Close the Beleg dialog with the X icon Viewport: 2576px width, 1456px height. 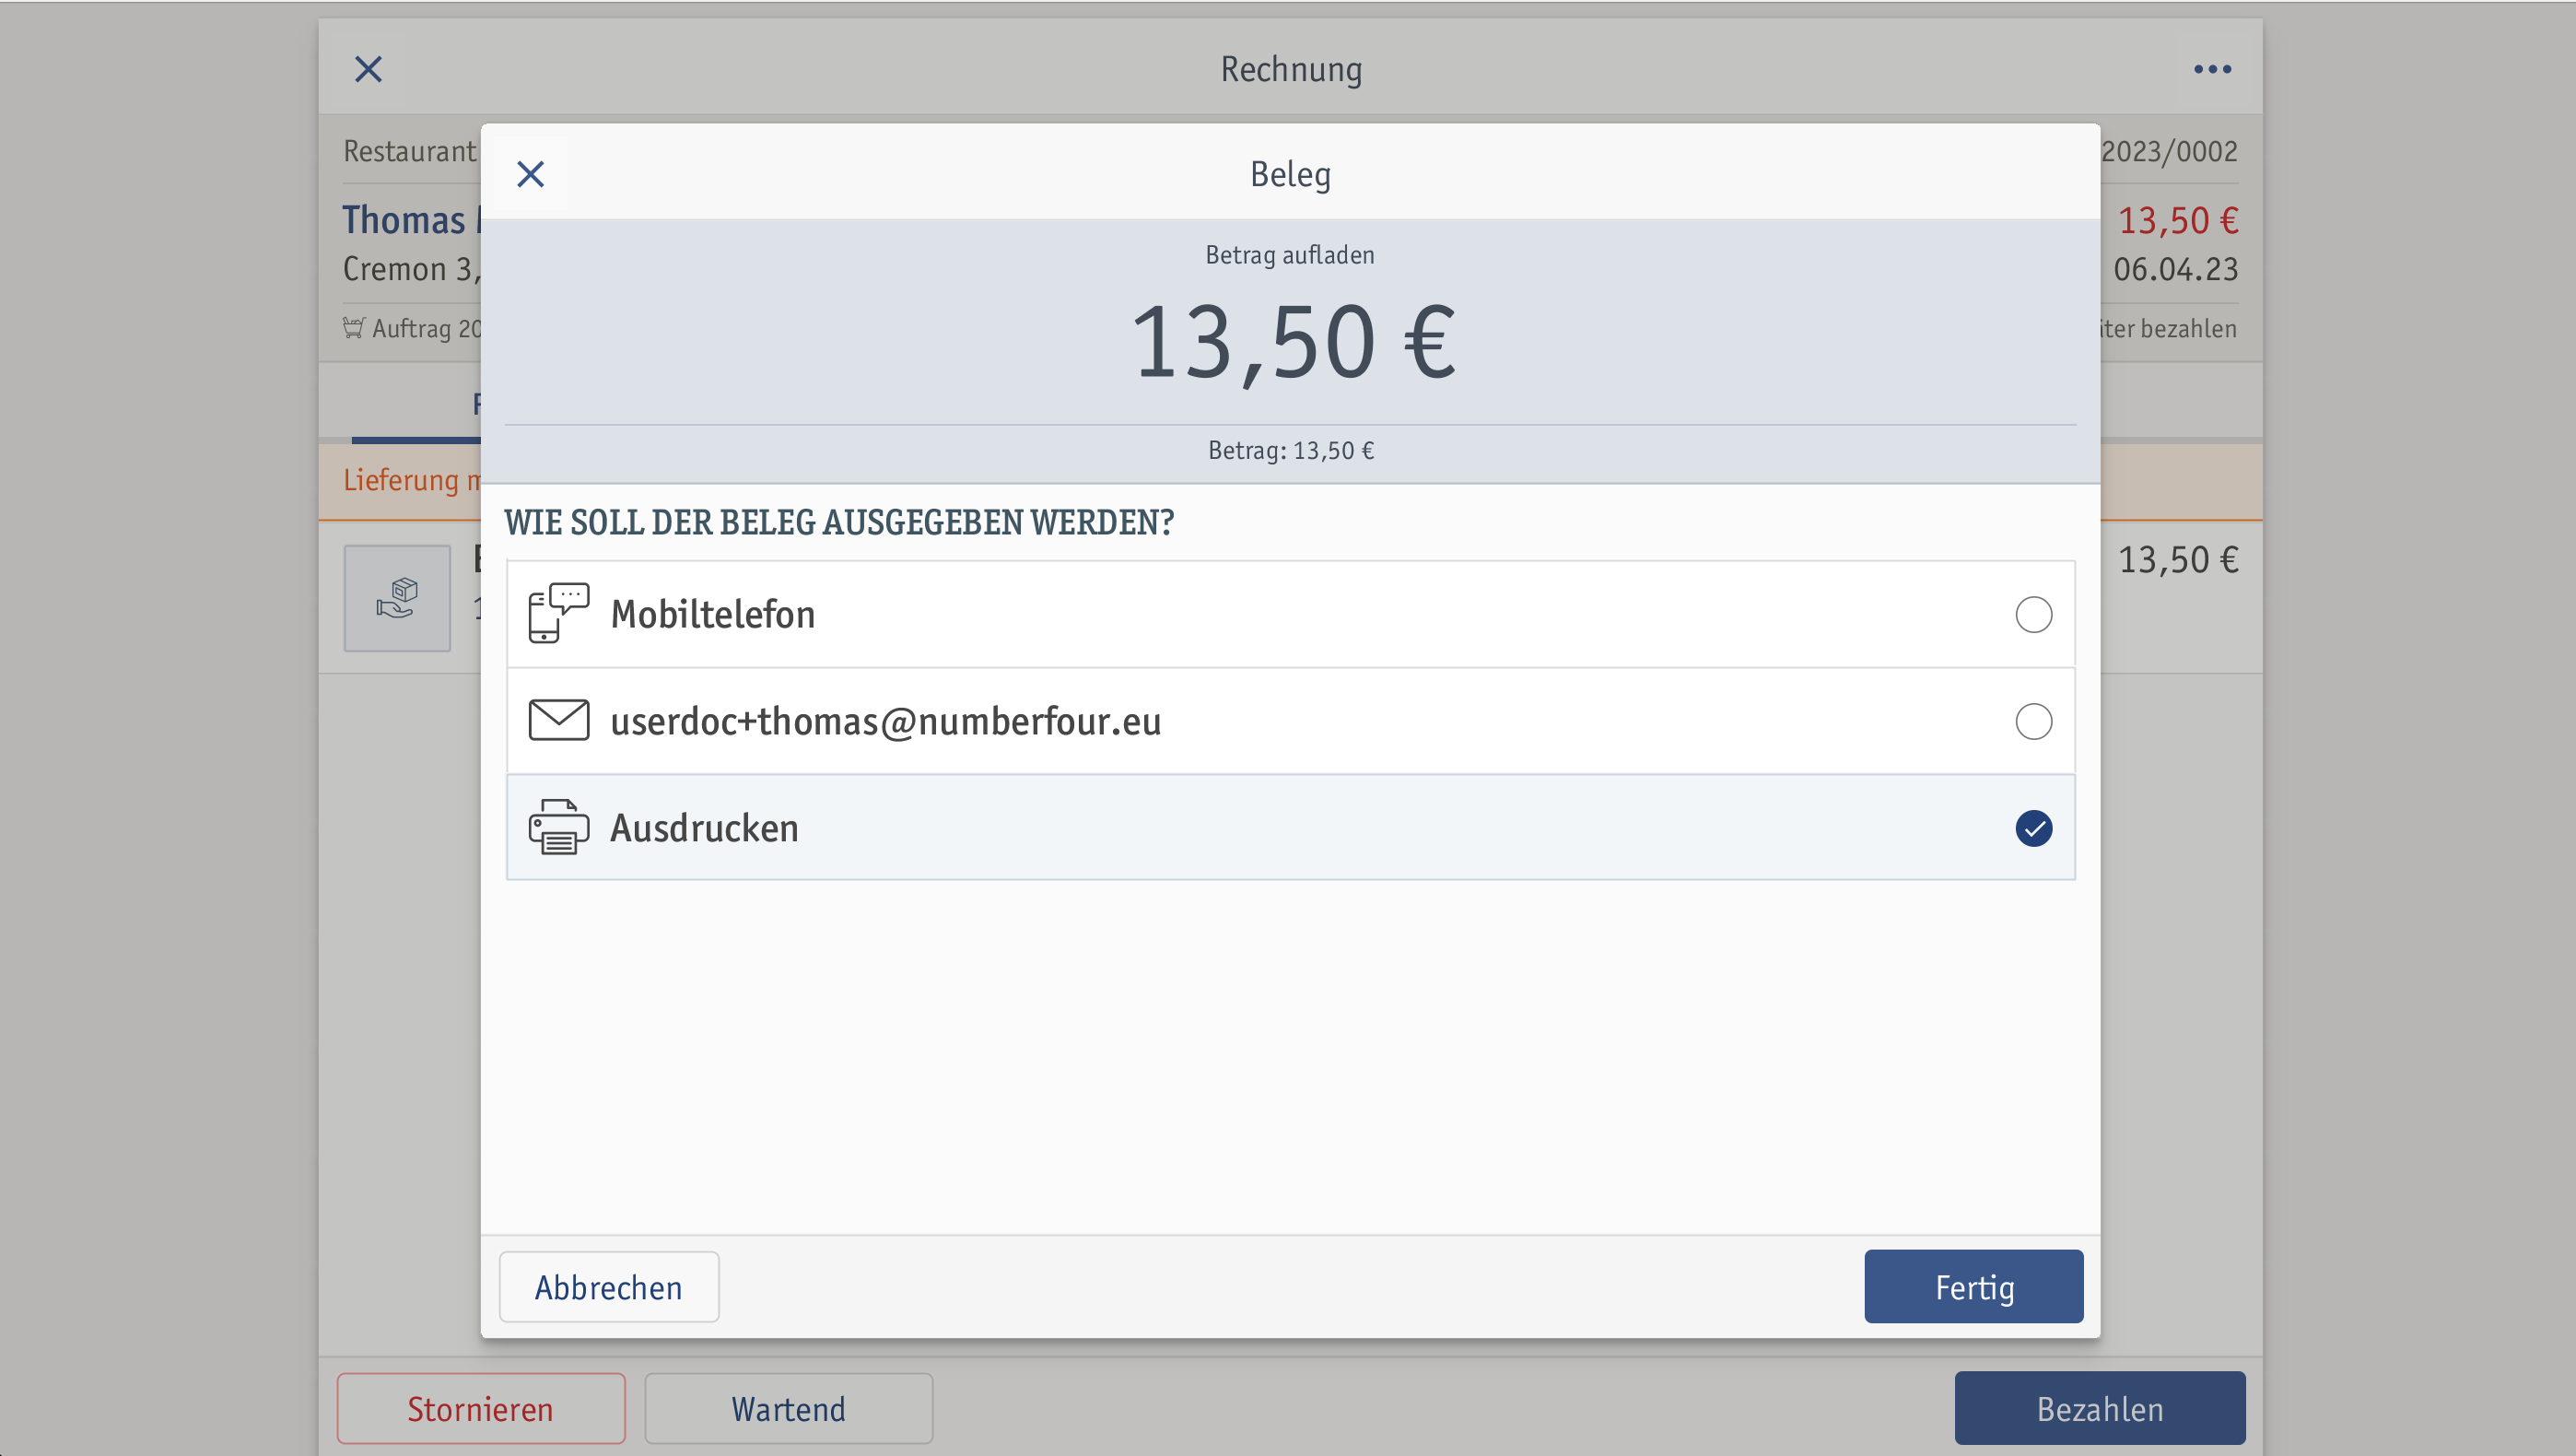(x=530, y=174)
